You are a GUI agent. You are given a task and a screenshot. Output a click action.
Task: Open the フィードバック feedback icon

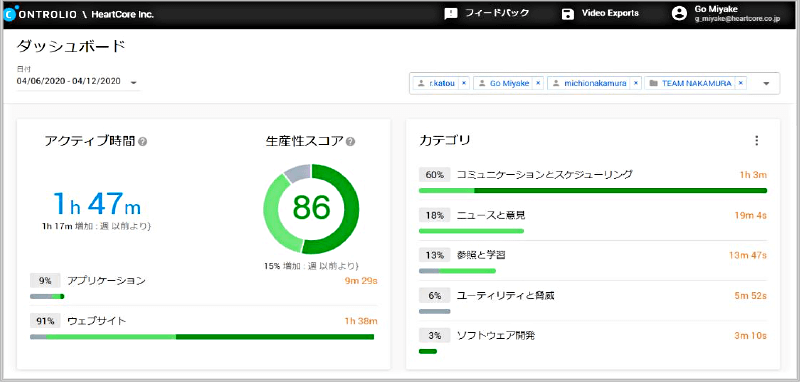pyautogui.click(x=451, y=14)
